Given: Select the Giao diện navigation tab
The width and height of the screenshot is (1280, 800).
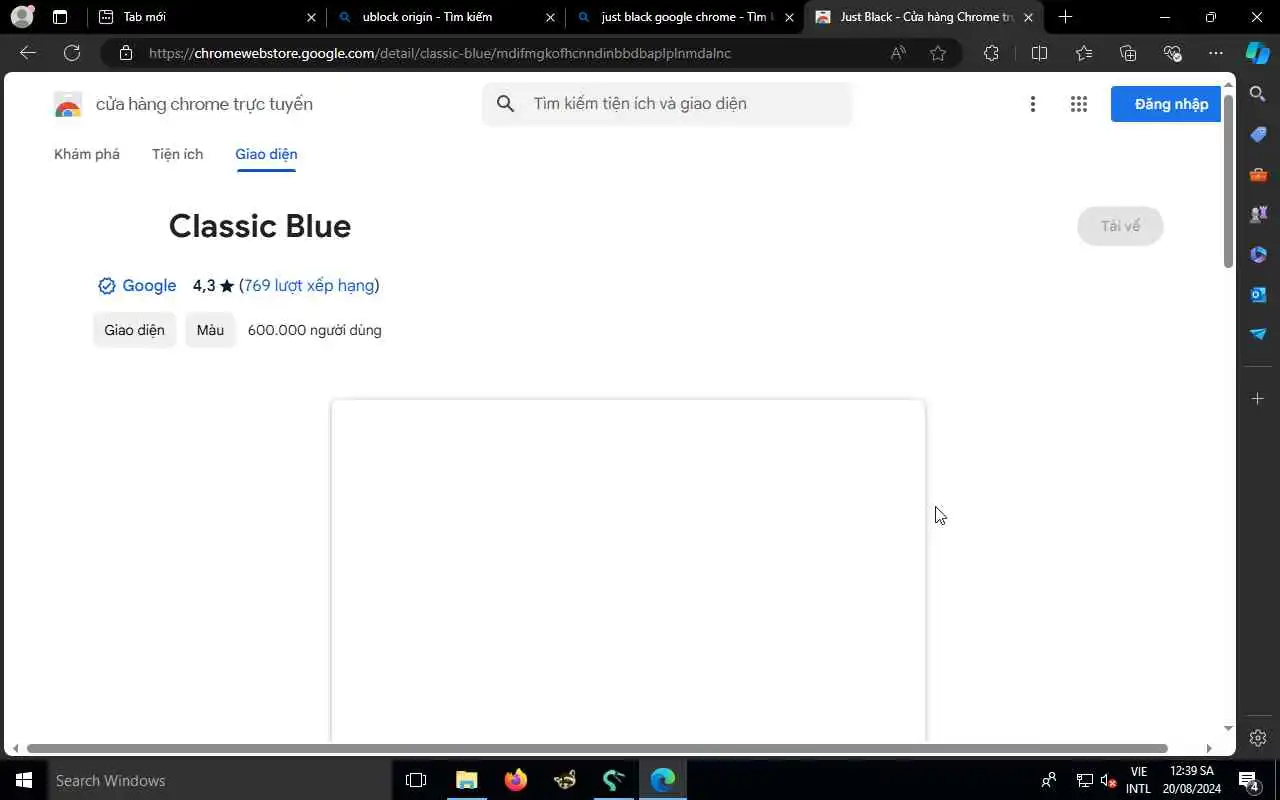Looking at the screenshot, I should click(266, 154).
